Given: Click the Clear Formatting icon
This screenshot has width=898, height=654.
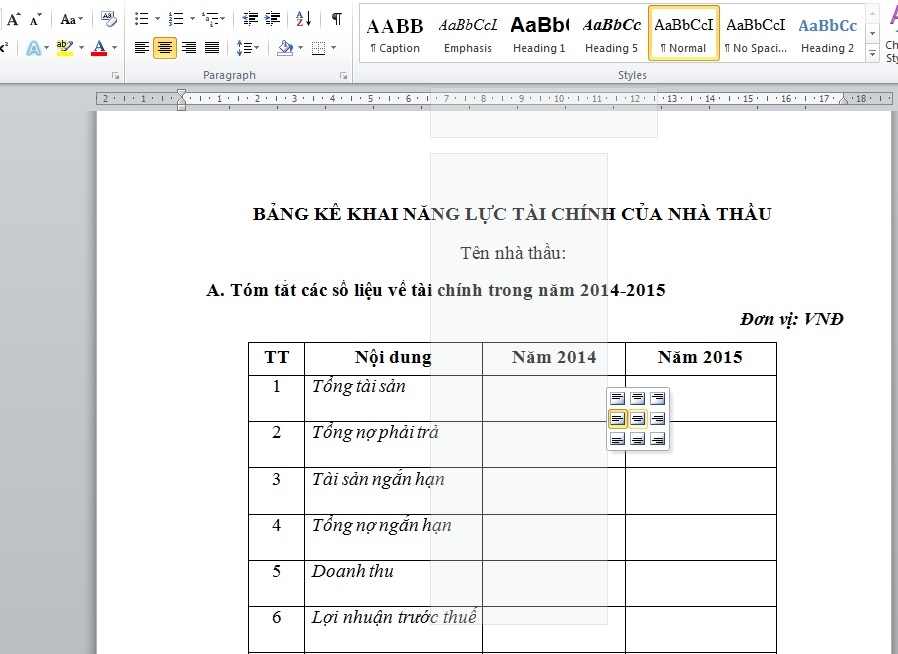Looking at the screenshot, I should 109,18.
